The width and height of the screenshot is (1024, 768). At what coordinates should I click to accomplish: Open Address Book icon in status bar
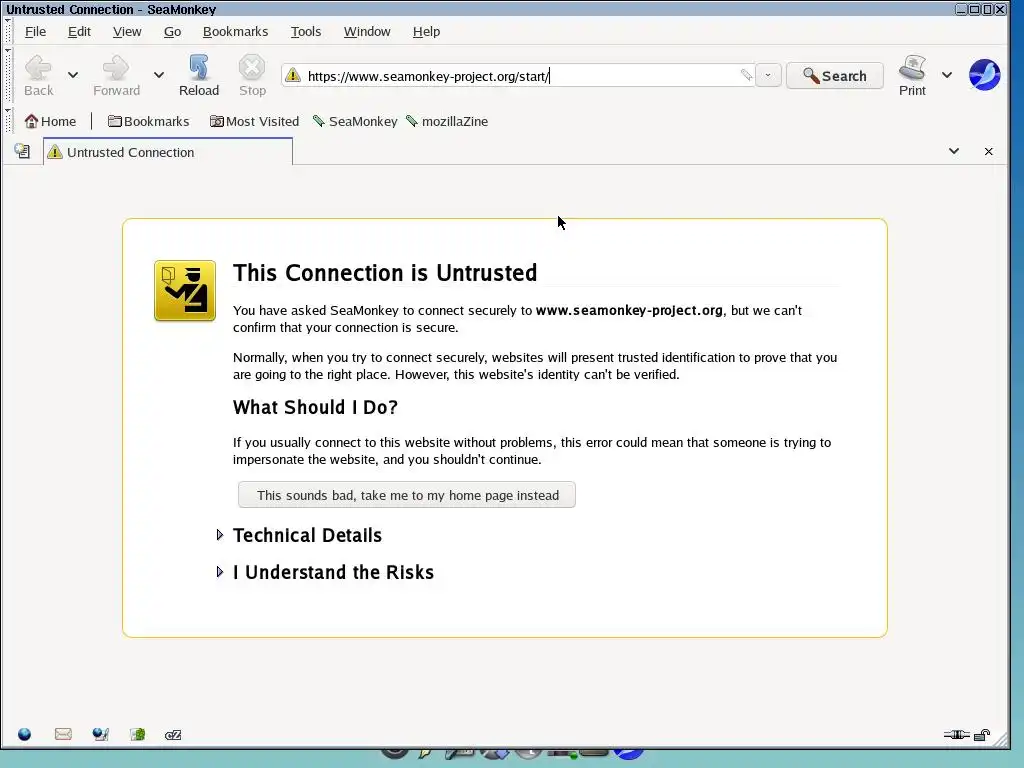pyautogui.click(x=137, y=735)
